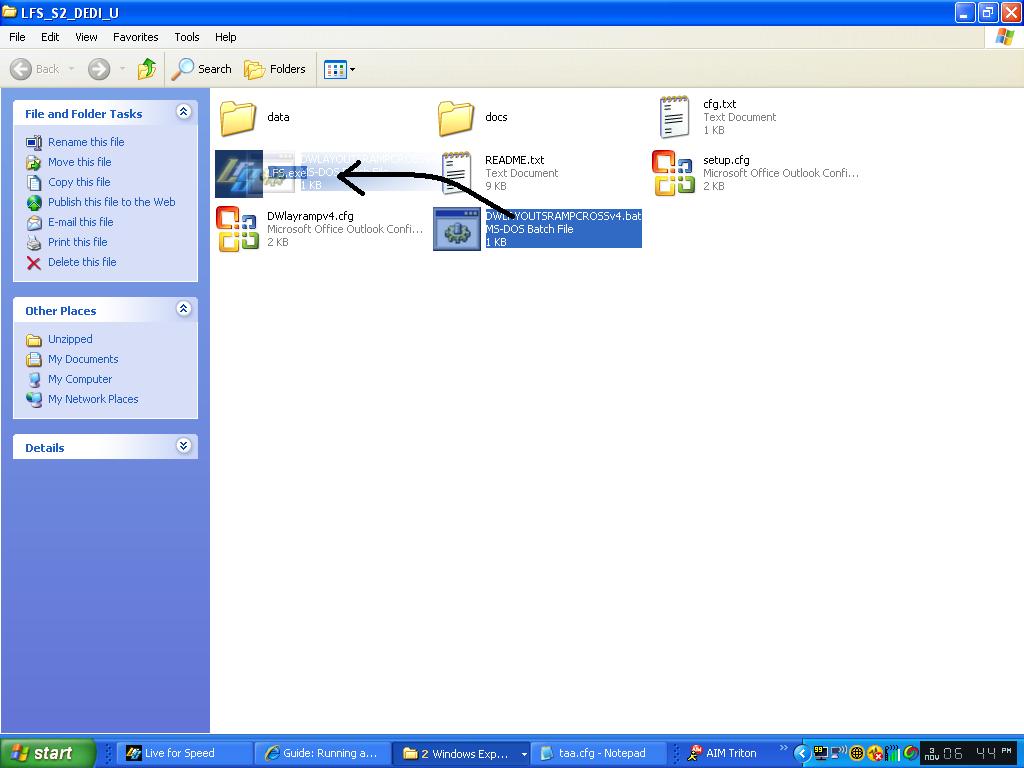Switch to AIM Triton taskbar button
This screenshot has height=768, width=1024.
point(724,753)
